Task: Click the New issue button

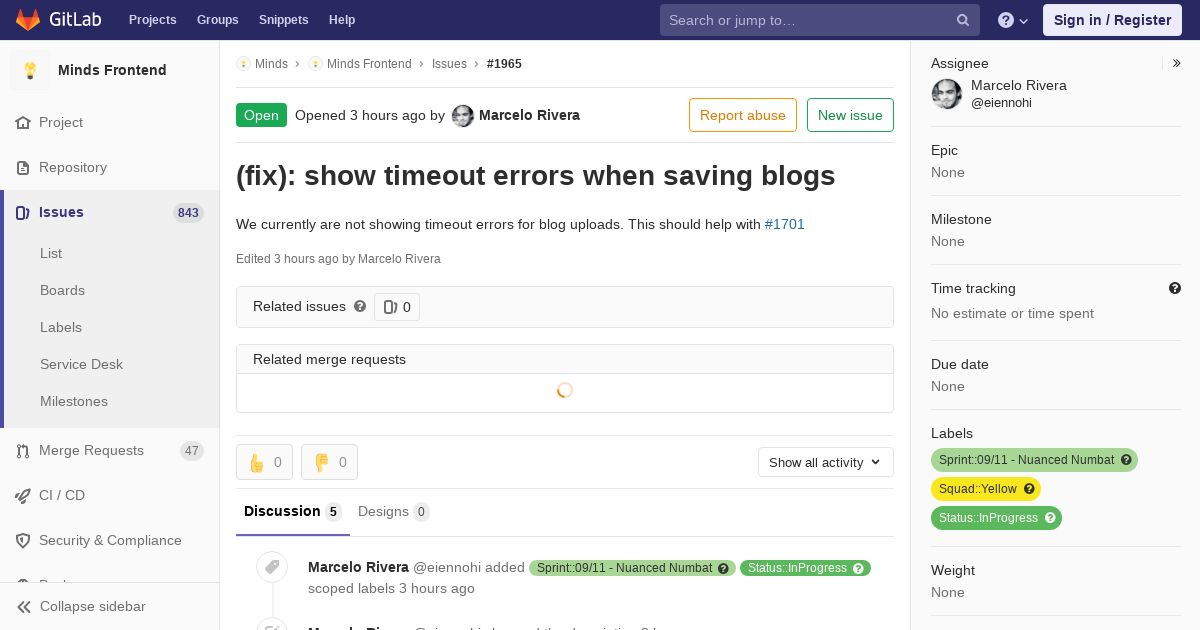Action: click(850, 115)
